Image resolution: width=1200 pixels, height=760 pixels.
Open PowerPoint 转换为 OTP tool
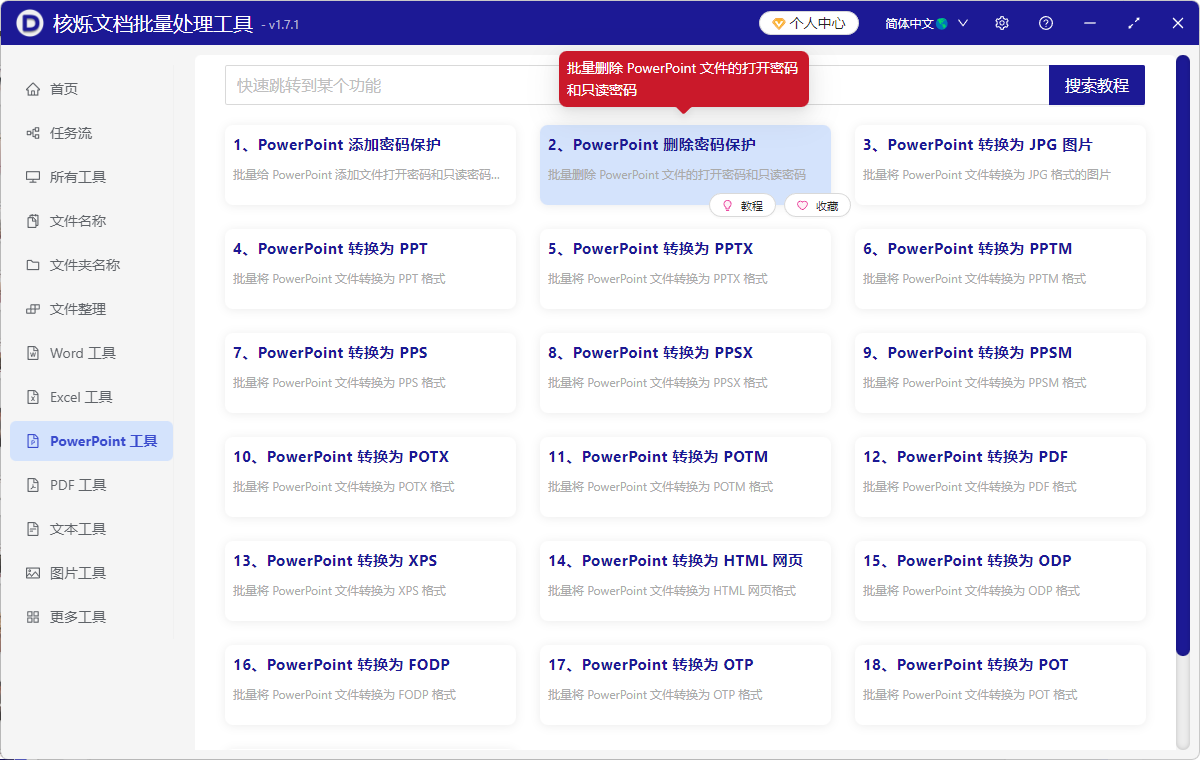point(685,685)
